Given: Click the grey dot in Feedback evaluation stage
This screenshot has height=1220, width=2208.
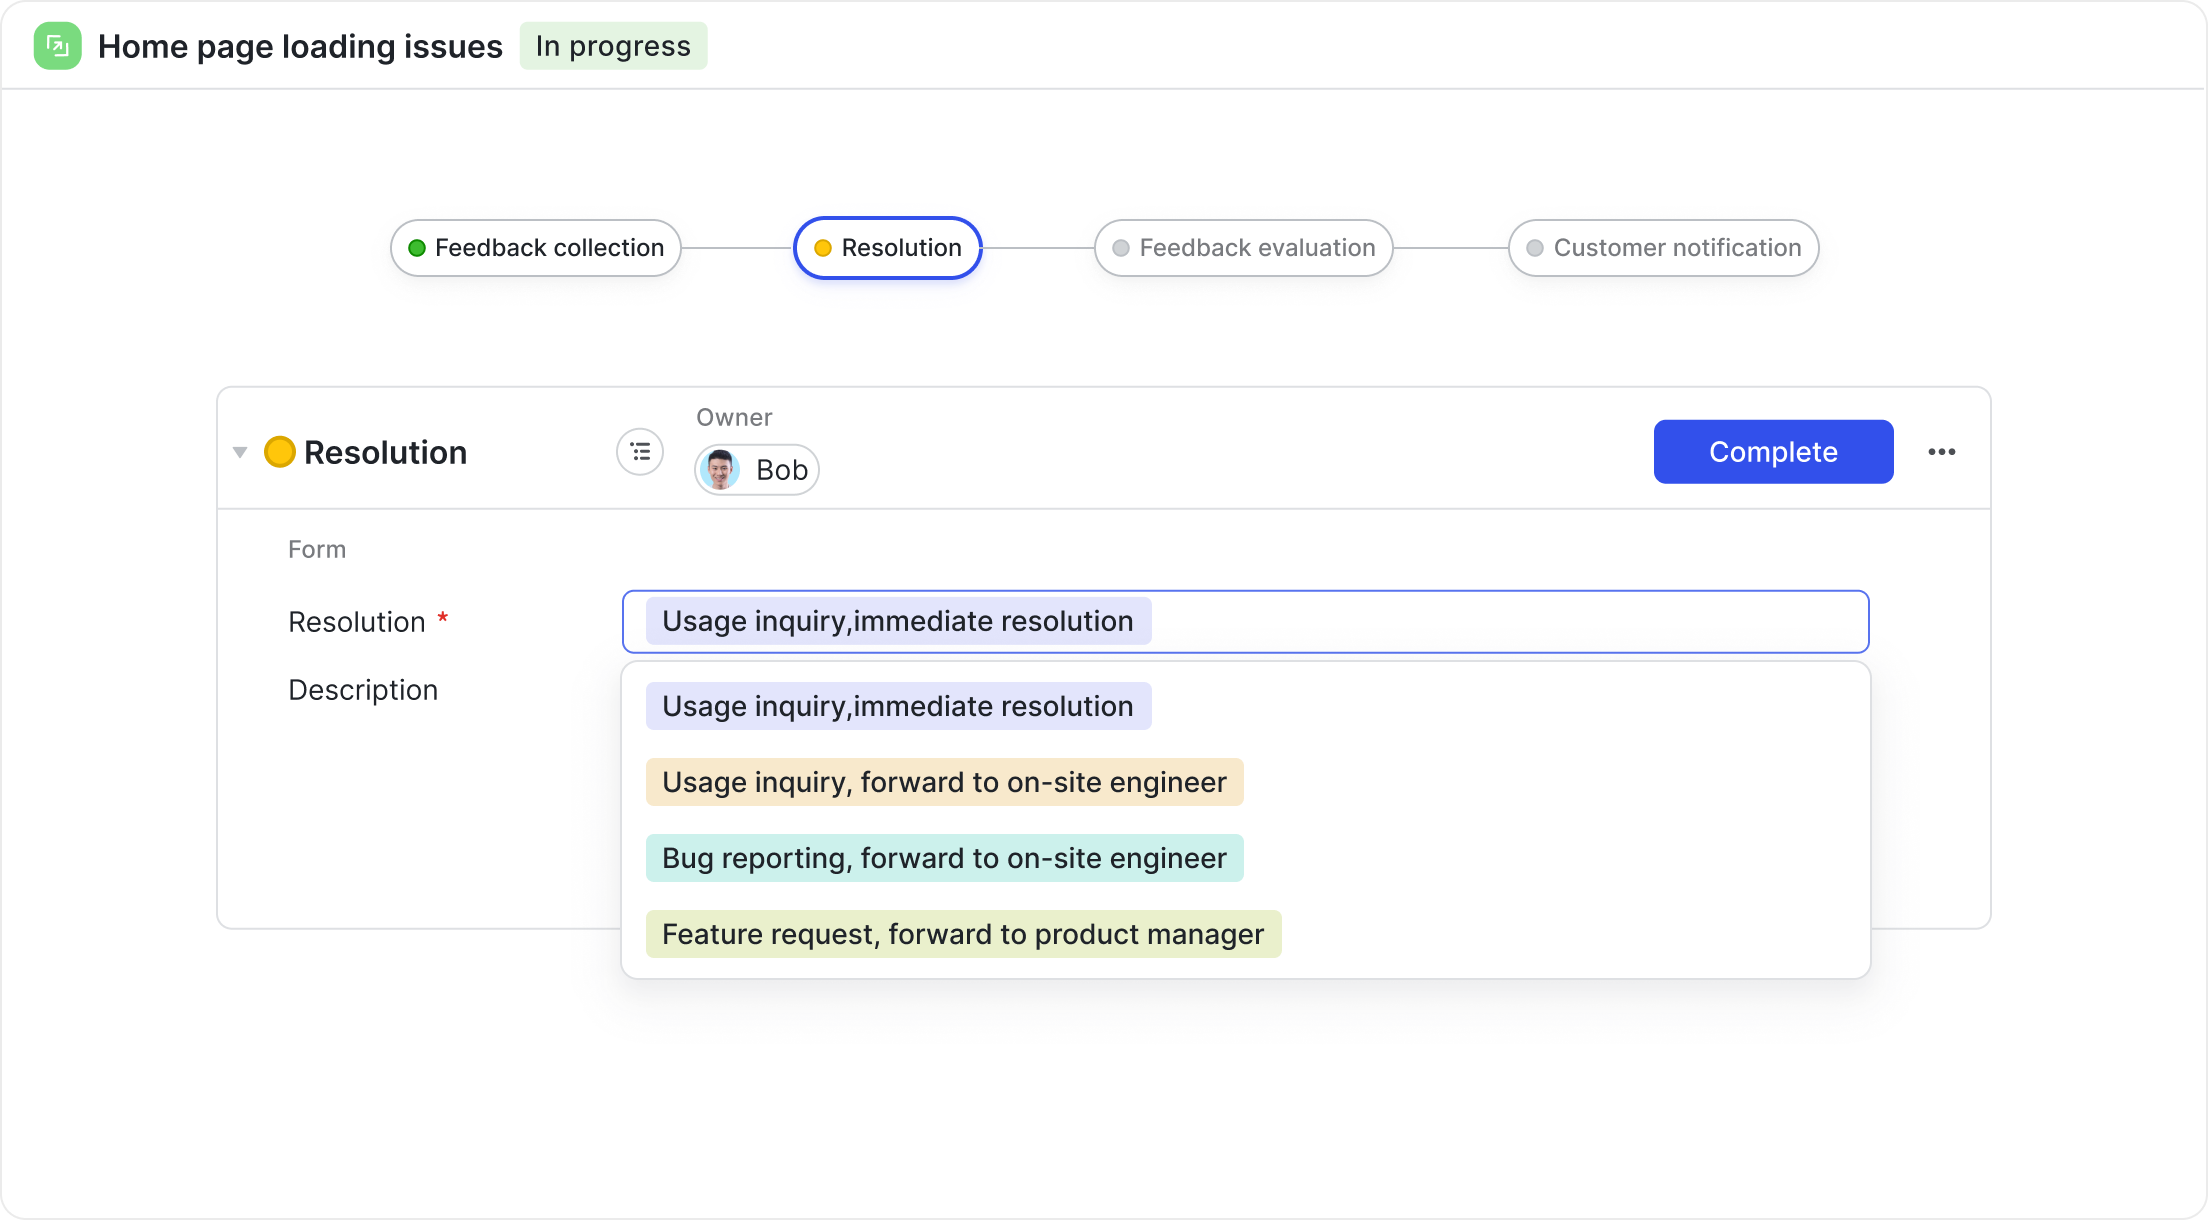Looking at the screenshot, I should pyautogui.click(x=1121, y=248).
